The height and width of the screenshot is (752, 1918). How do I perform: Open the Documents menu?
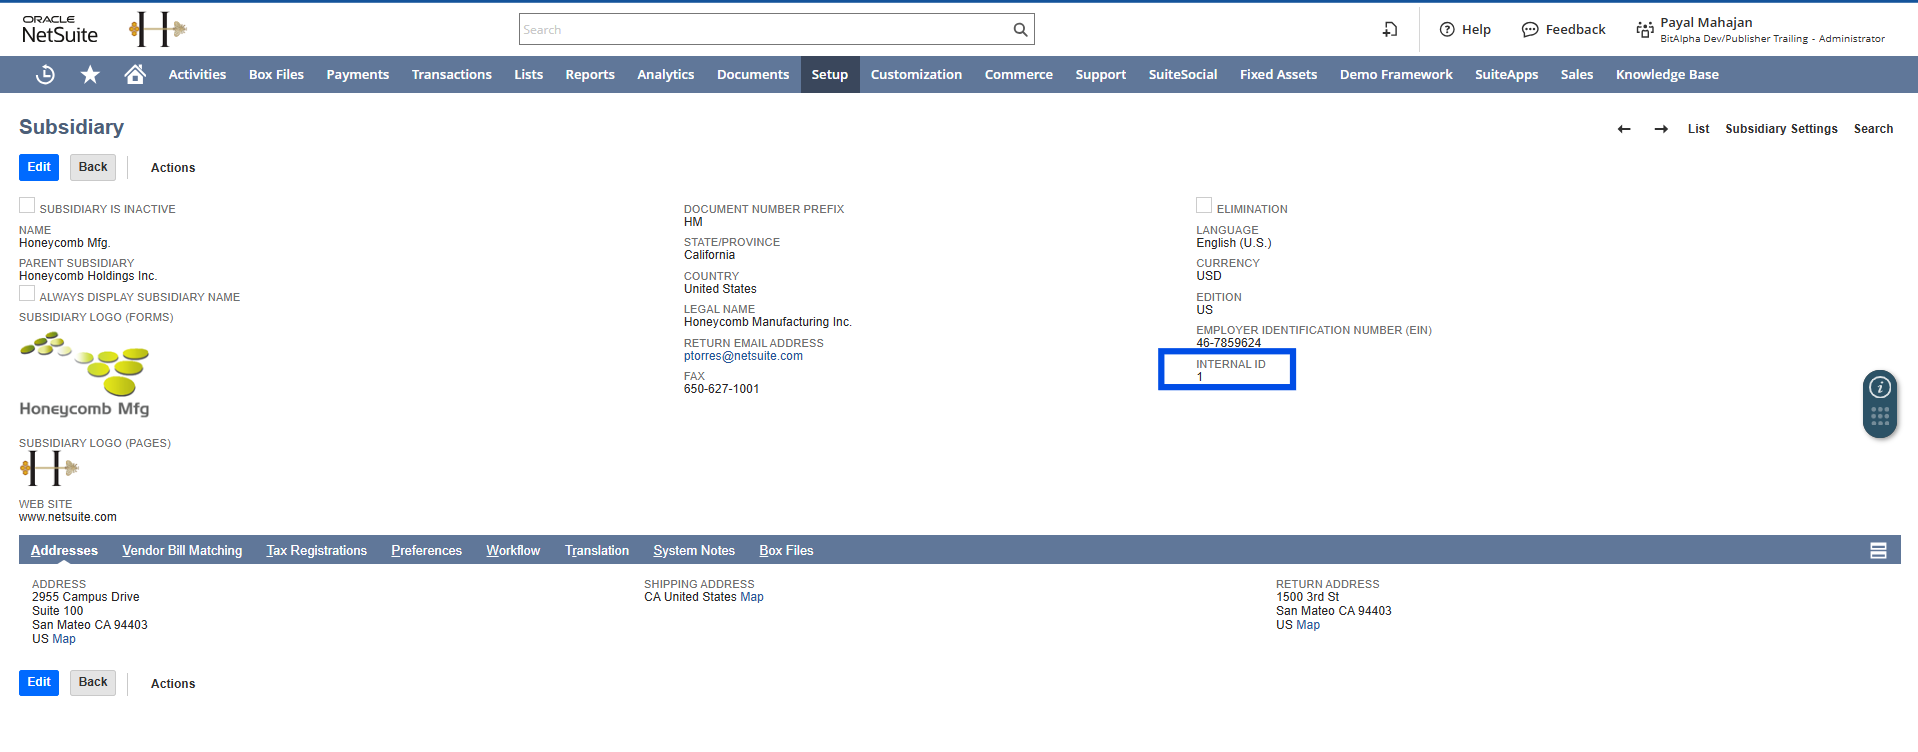pyautogui.click(x=753, y=75)
